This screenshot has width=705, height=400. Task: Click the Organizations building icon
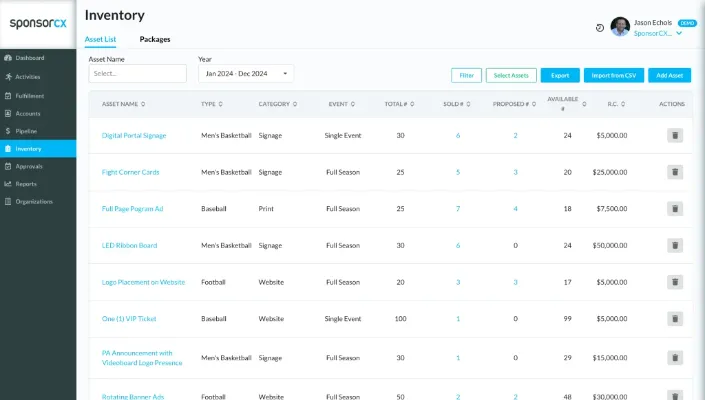8,202
